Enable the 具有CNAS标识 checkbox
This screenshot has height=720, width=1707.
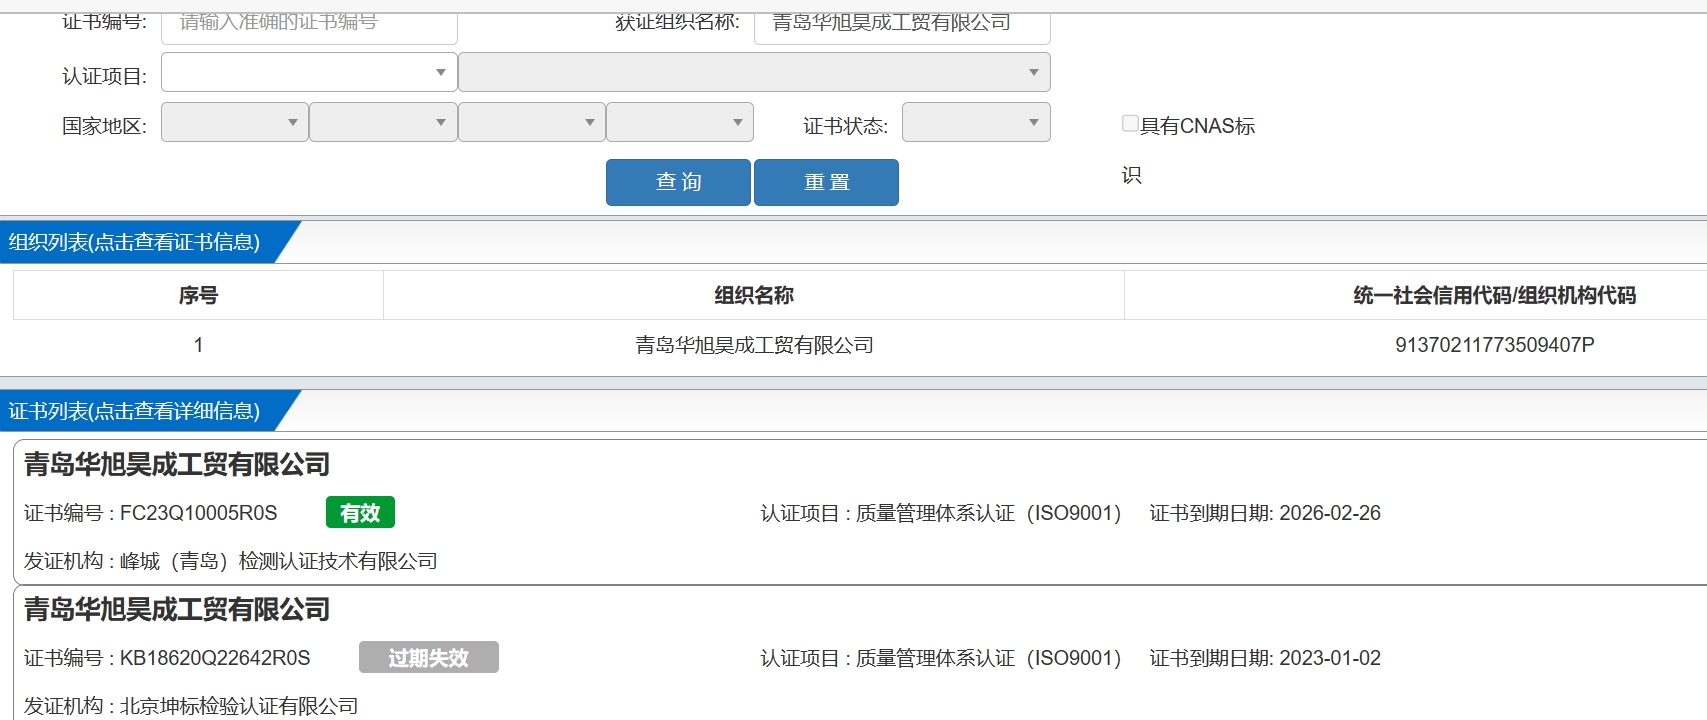click(x=1130, y=124)
